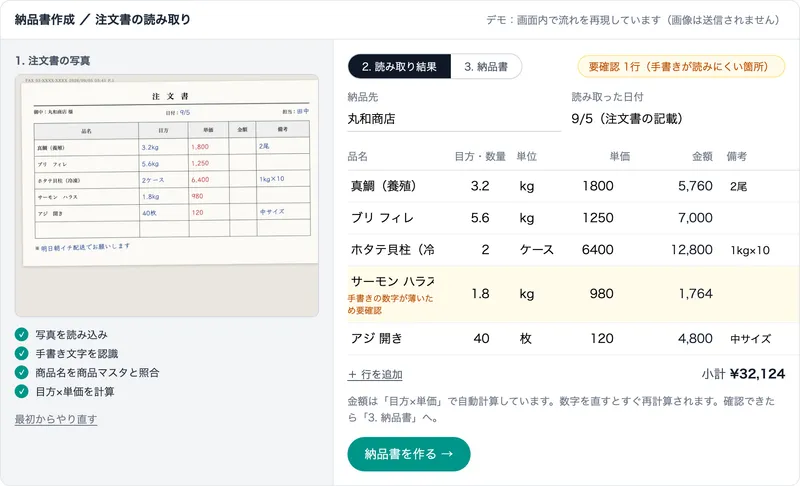Click amount 1,764
This screenshot has height=486, width=800.
[695, 294]
